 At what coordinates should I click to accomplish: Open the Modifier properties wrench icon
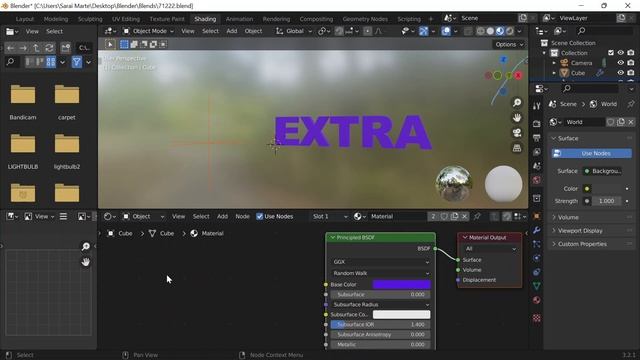tap(537, 230)
